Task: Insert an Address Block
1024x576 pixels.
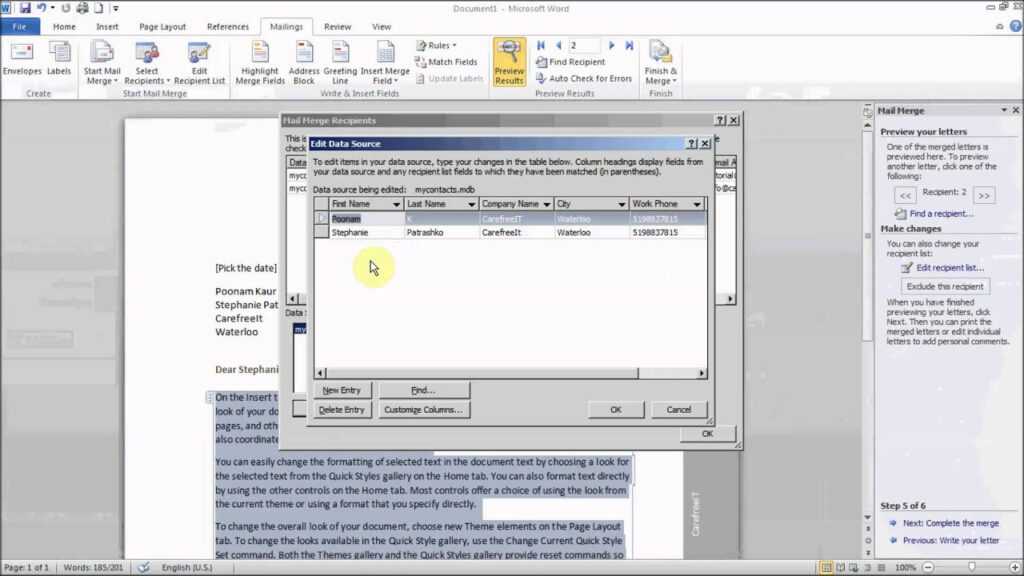Action: pos(304,61)
